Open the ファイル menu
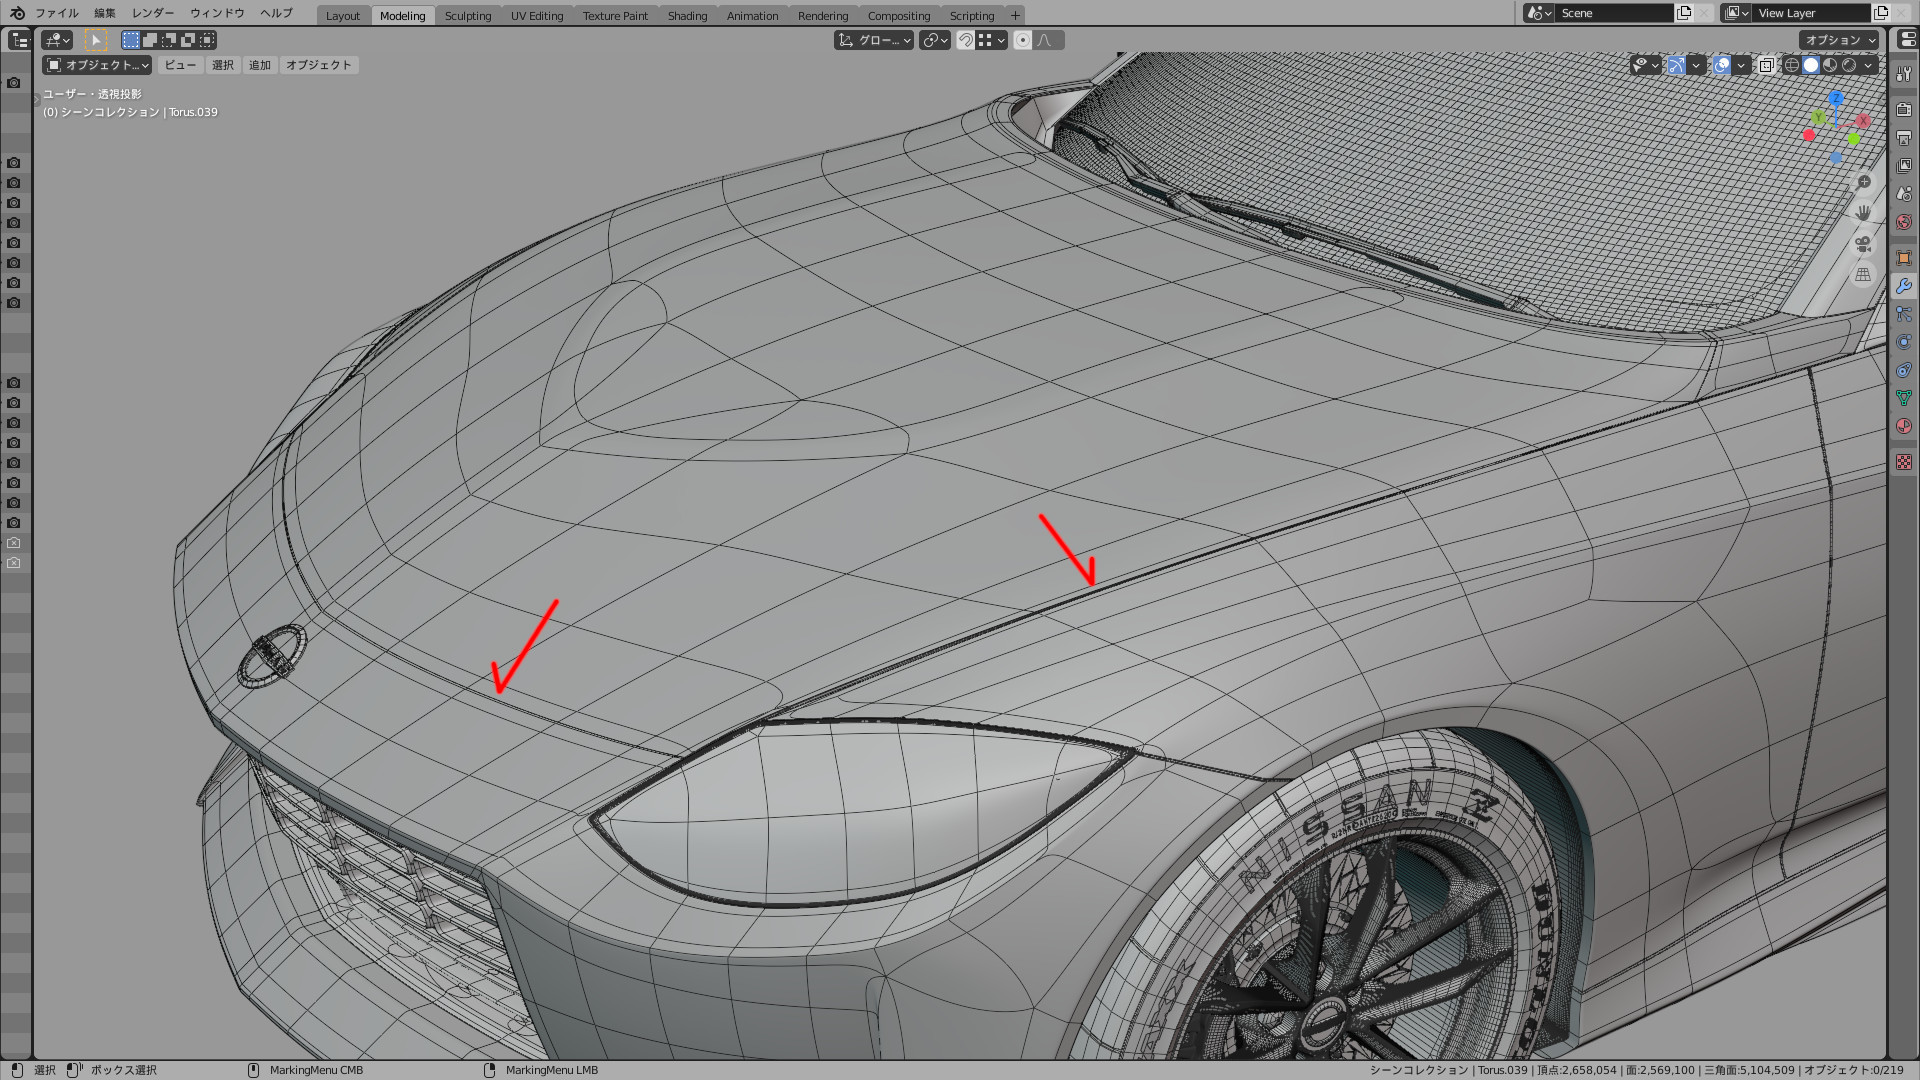The height and width of the screenshot is (1080, 1920). click(x=57, y=13)
